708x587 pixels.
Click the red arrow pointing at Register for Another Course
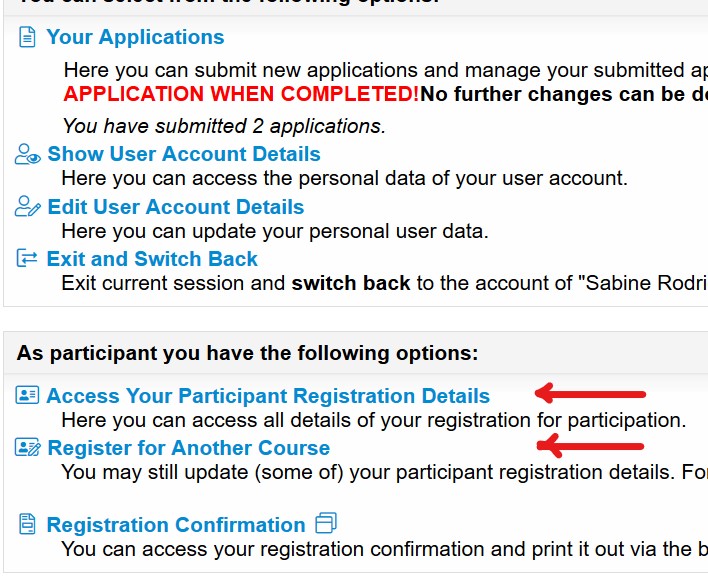[590, 446]
